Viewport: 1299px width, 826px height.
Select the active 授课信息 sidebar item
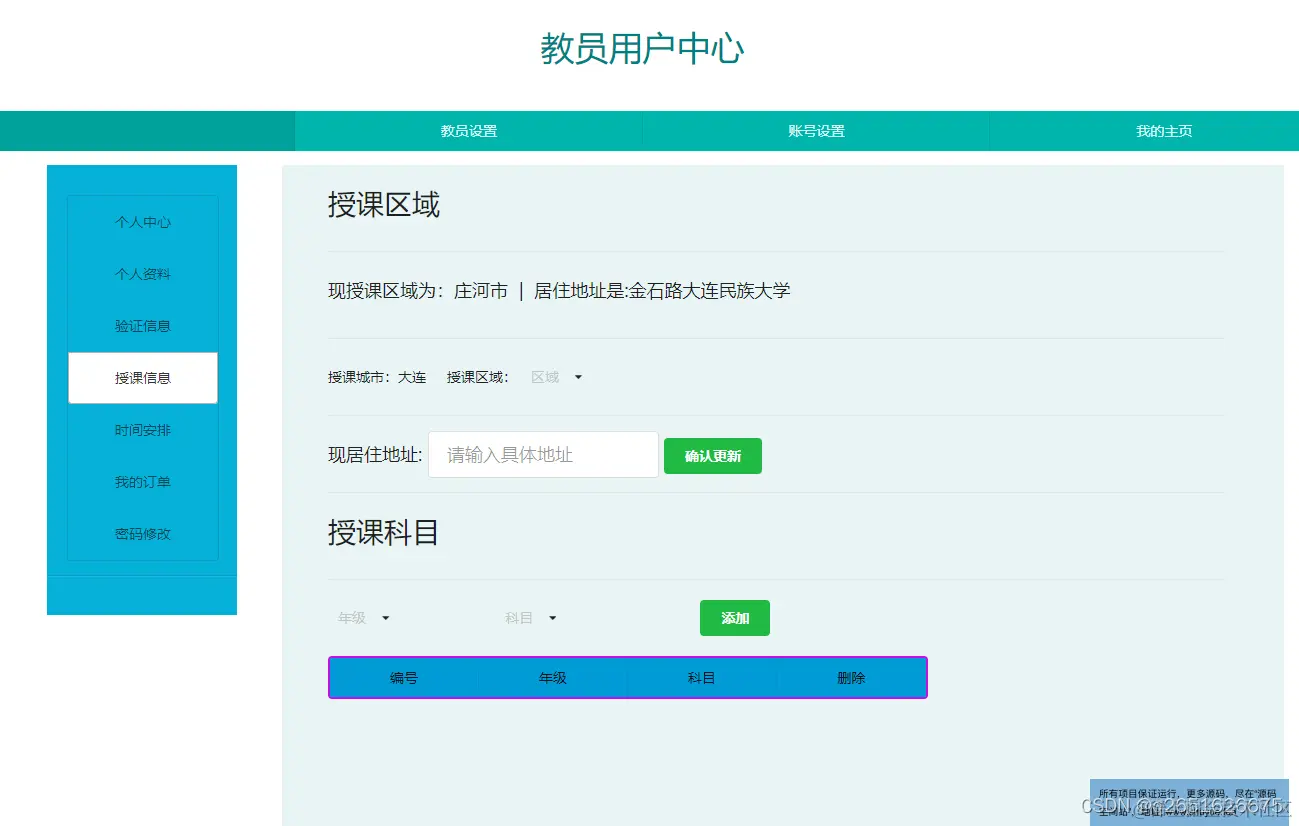pos(142,378)
